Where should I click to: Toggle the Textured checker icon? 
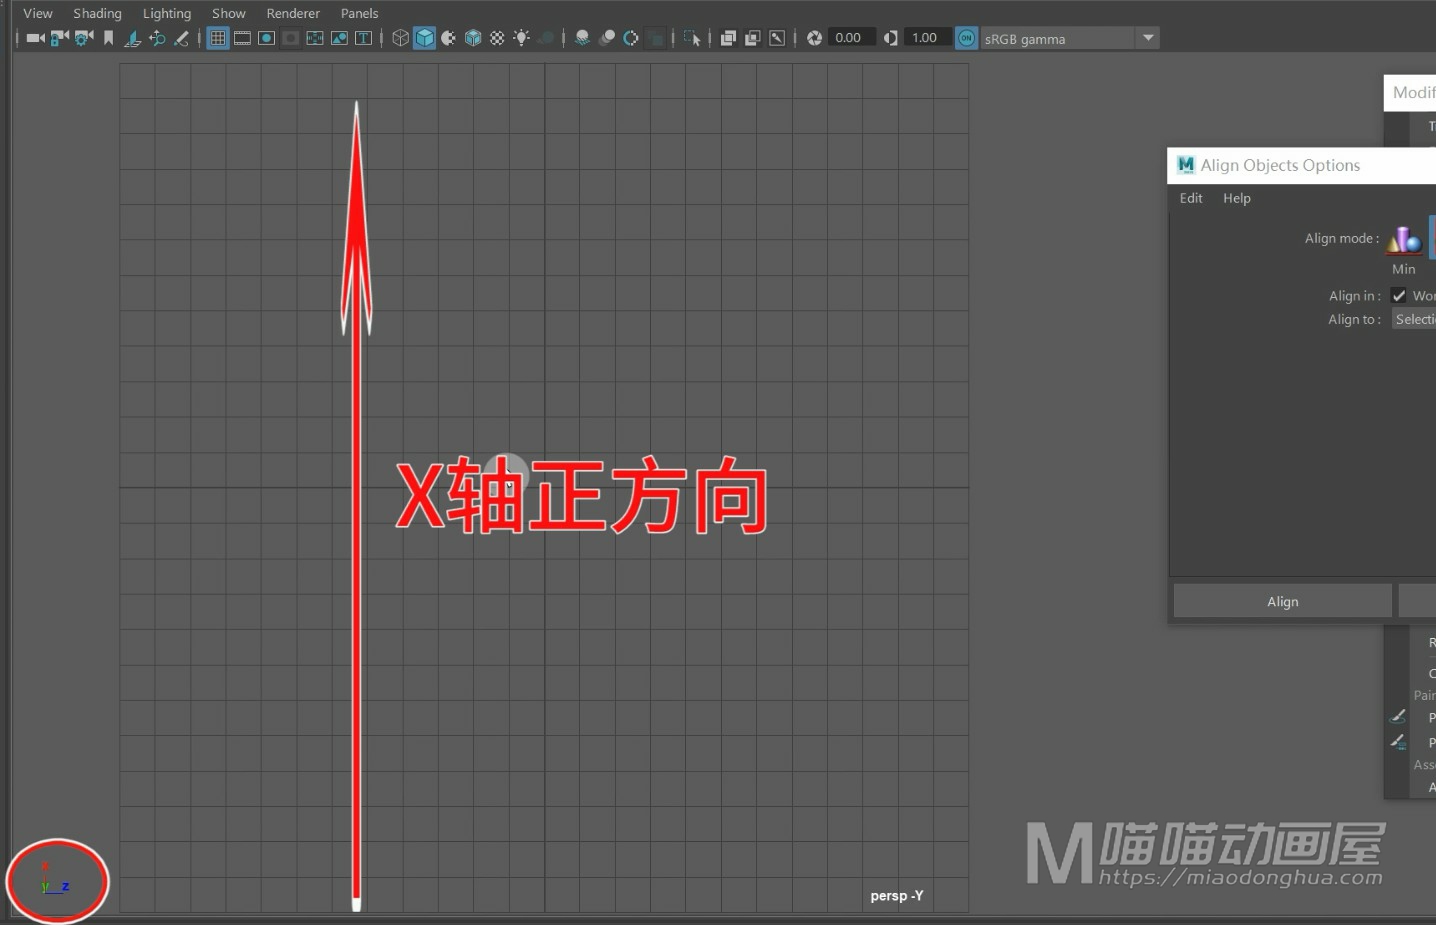(x=497, y=38)
